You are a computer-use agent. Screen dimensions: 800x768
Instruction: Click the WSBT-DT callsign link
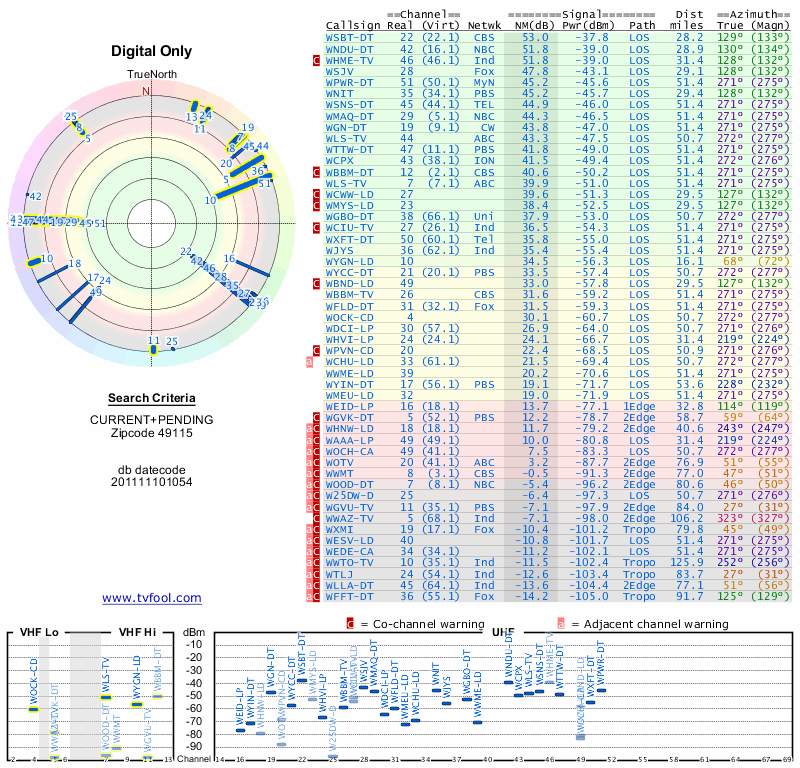click(x=349, y=38)
